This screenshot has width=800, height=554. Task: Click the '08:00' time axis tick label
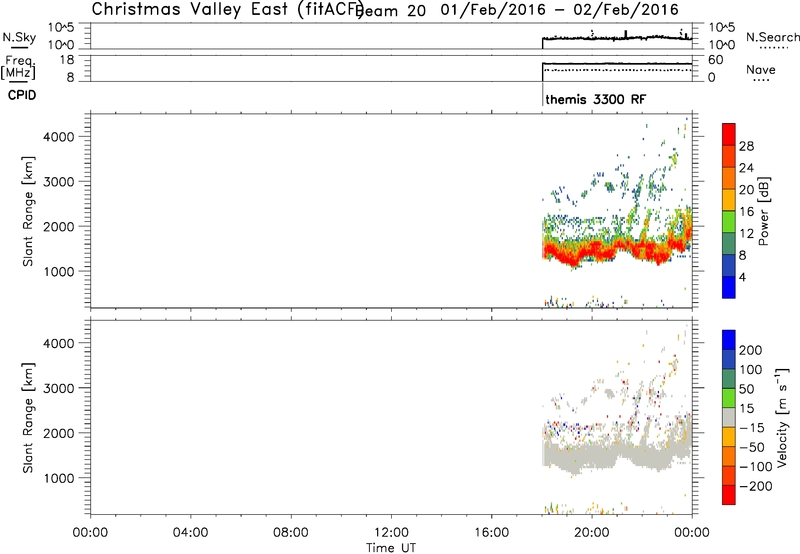[x=291, y=532]
